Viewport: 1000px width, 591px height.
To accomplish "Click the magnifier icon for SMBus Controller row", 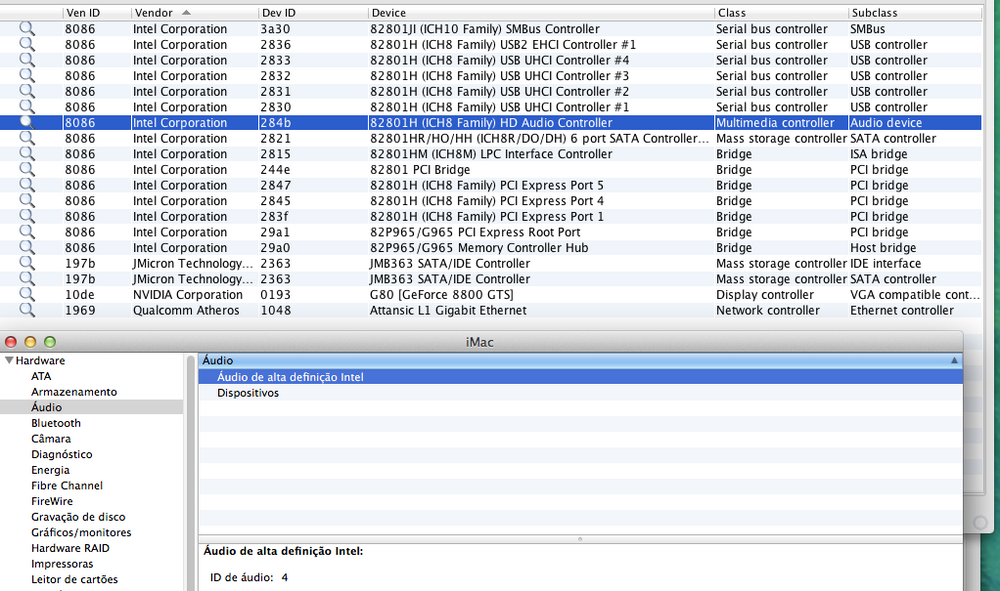I will point(27,29).
